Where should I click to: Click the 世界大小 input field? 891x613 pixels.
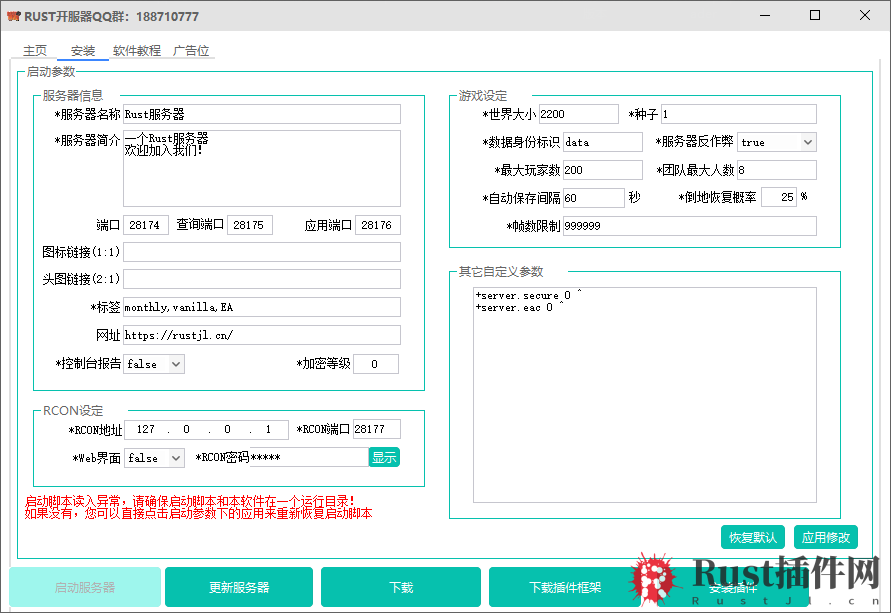pos(578,114)
